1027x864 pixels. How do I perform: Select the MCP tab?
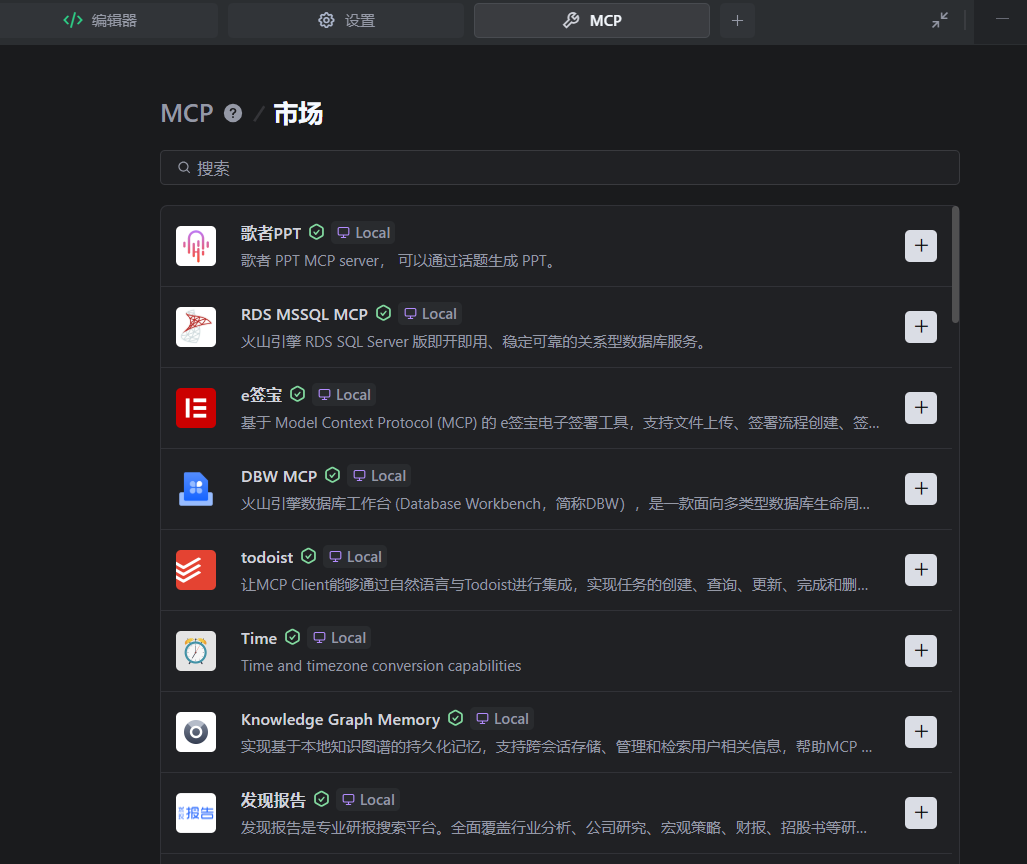tap(591, 20)
